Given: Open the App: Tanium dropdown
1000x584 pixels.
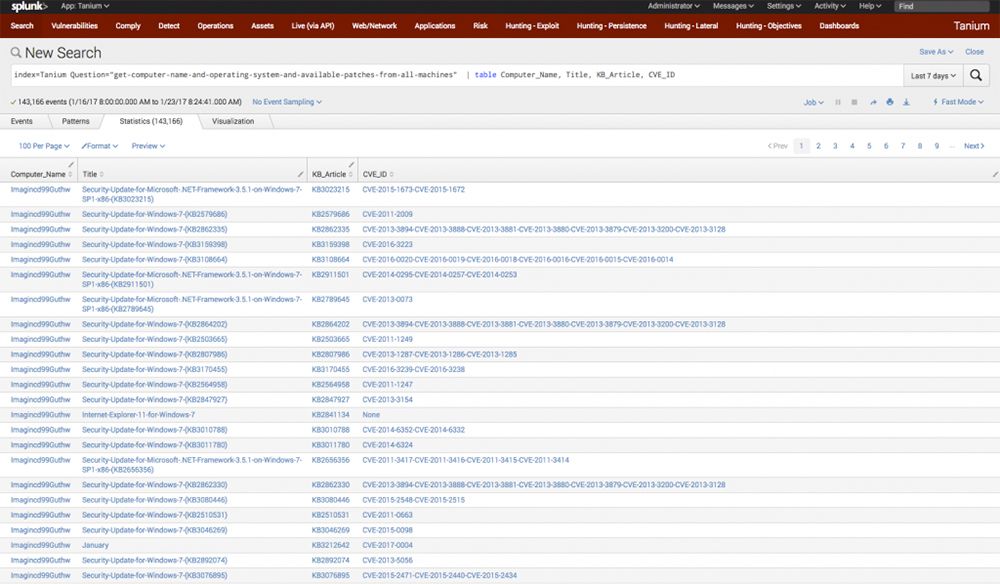Looking at the screenshot, I should point(85,6).
